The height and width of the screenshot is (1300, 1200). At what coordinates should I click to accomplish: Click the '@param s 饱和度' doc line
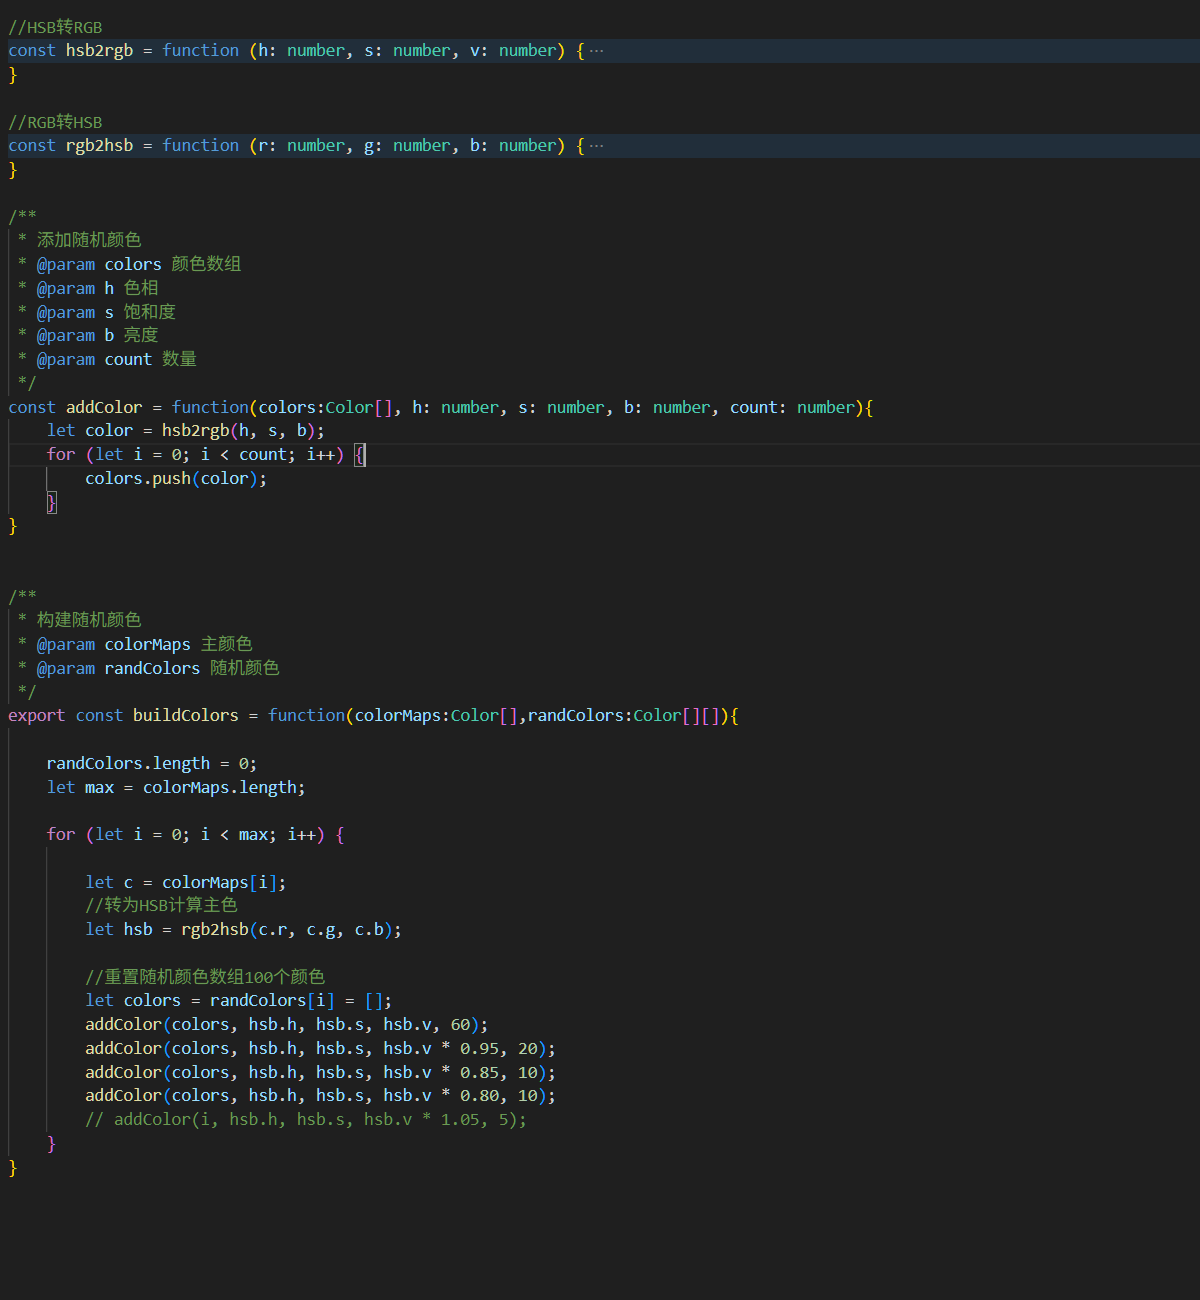(x=106, y=312)
